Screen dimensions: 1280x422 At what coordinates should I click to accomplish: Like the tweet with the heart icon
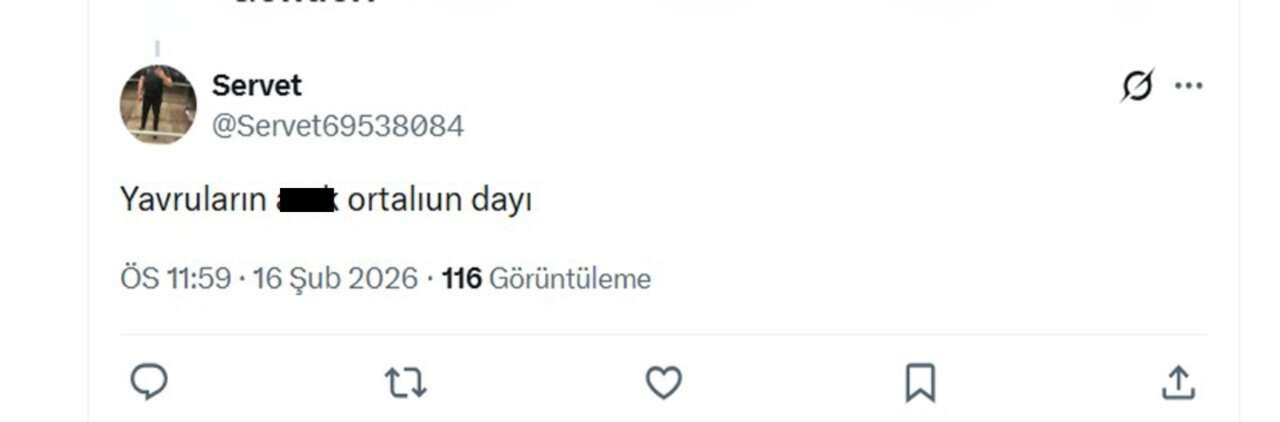663,382
